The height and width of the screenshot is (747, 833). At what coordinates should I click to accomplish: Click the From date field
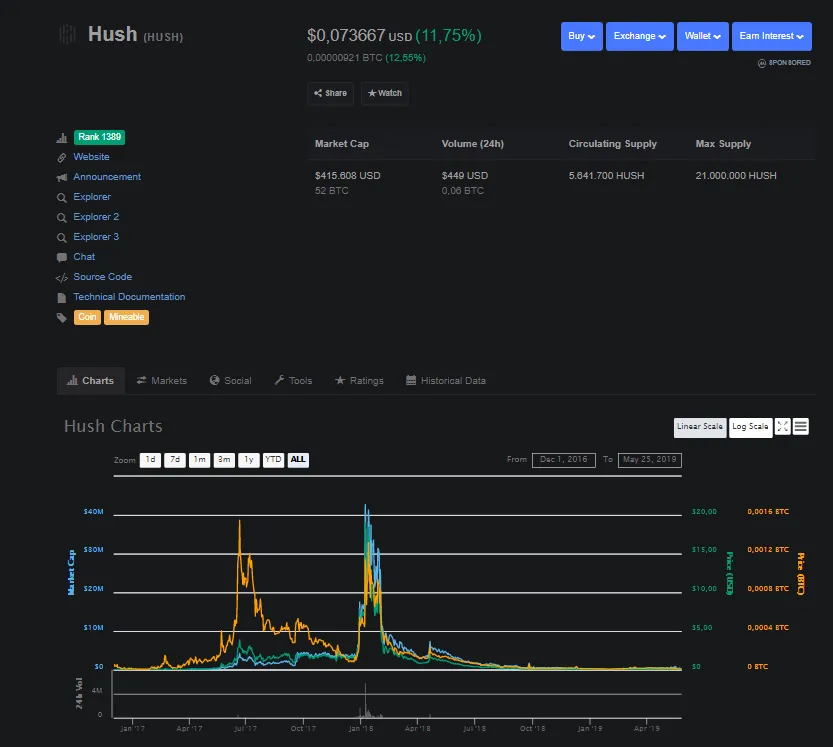(x=563, y=460)
